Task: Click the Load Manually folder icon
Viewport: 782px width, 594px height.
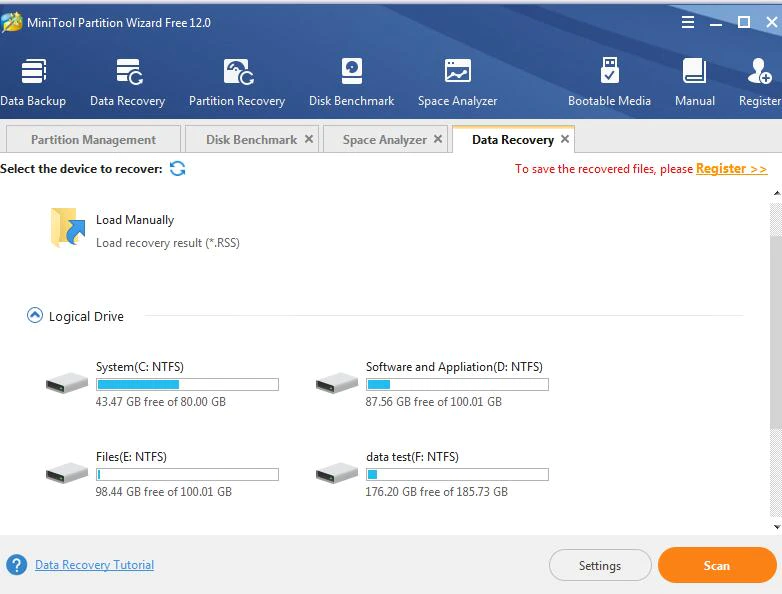Action: [67, 227]
